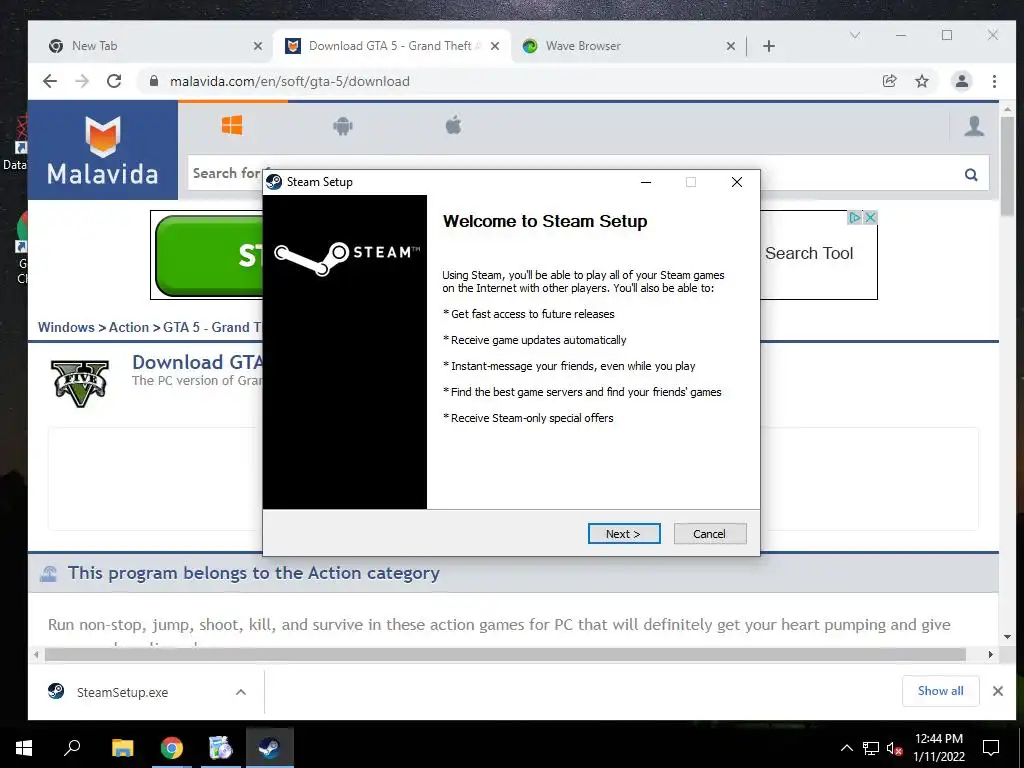This screenshot has height=768, width=1024.
Task: Open the Chrome three-dot menu
Action: pos(994,81)
